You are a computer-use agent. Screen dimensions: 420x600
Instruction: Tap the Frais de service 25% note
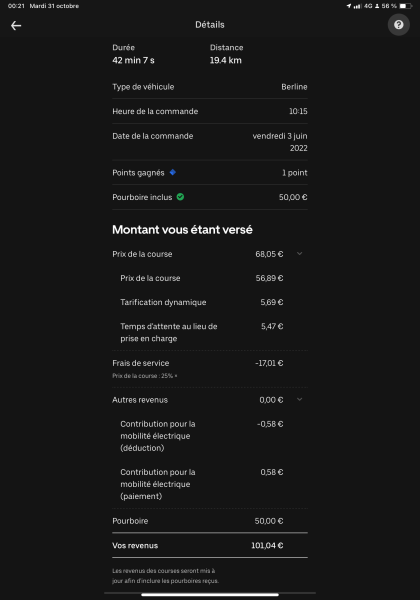pos(145,376)
